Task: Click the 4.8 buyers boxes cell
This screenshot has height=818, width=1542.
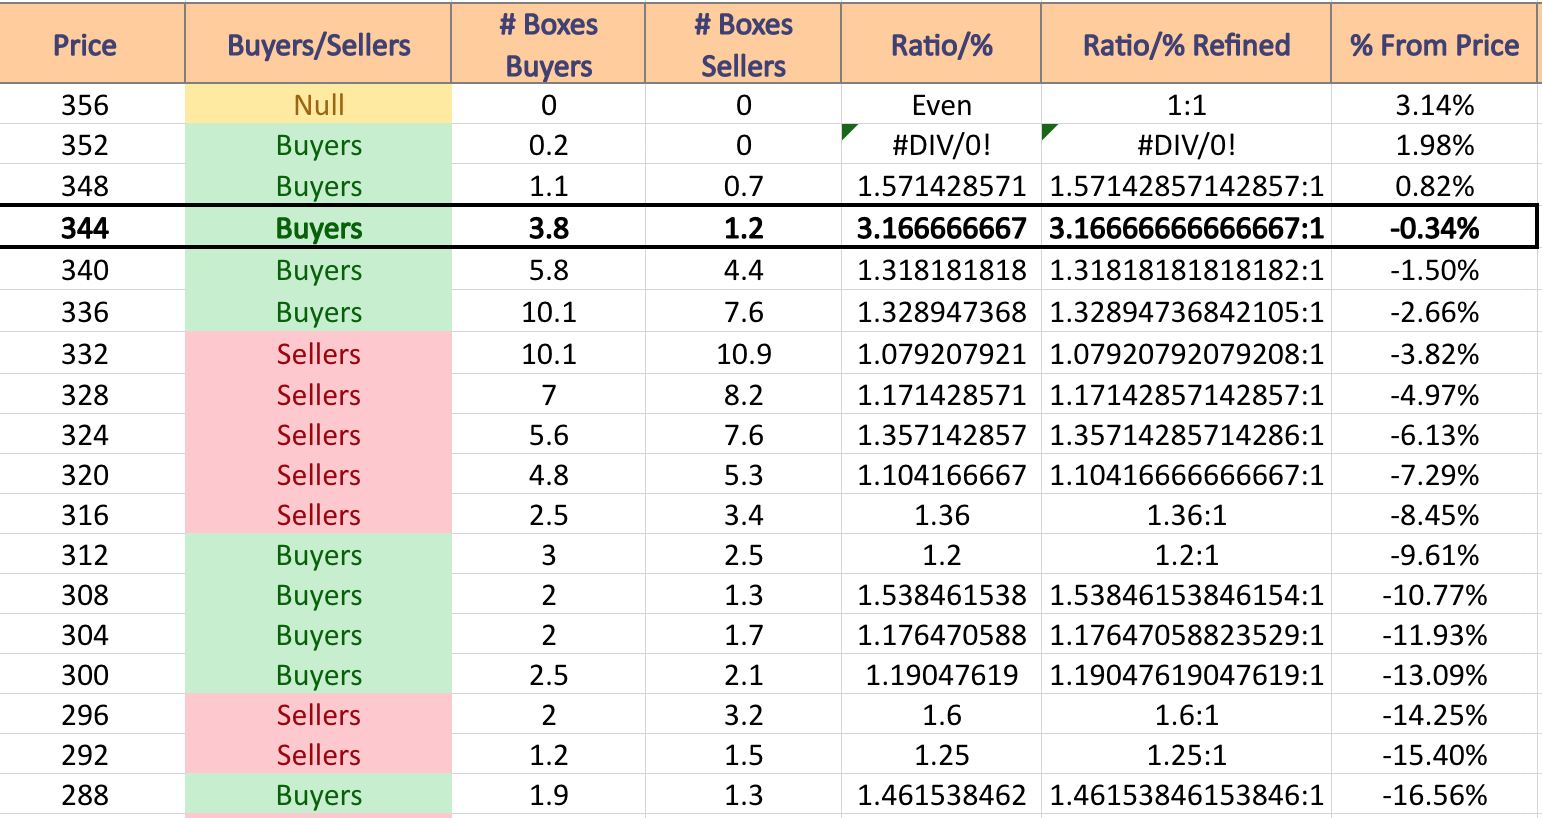Action: 548,475
